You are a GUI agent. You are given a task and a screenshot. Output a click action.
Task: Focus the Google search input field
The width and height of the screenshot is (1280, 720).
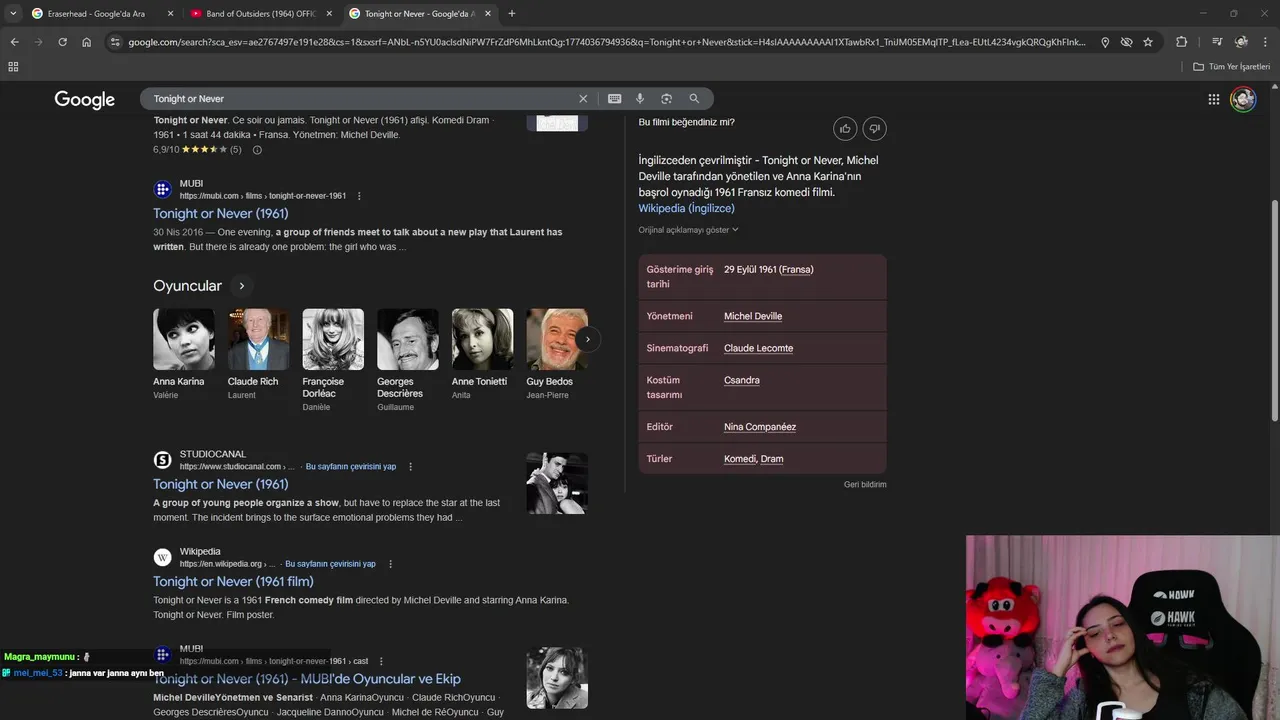pyautogui.click(x=360, y=99)
